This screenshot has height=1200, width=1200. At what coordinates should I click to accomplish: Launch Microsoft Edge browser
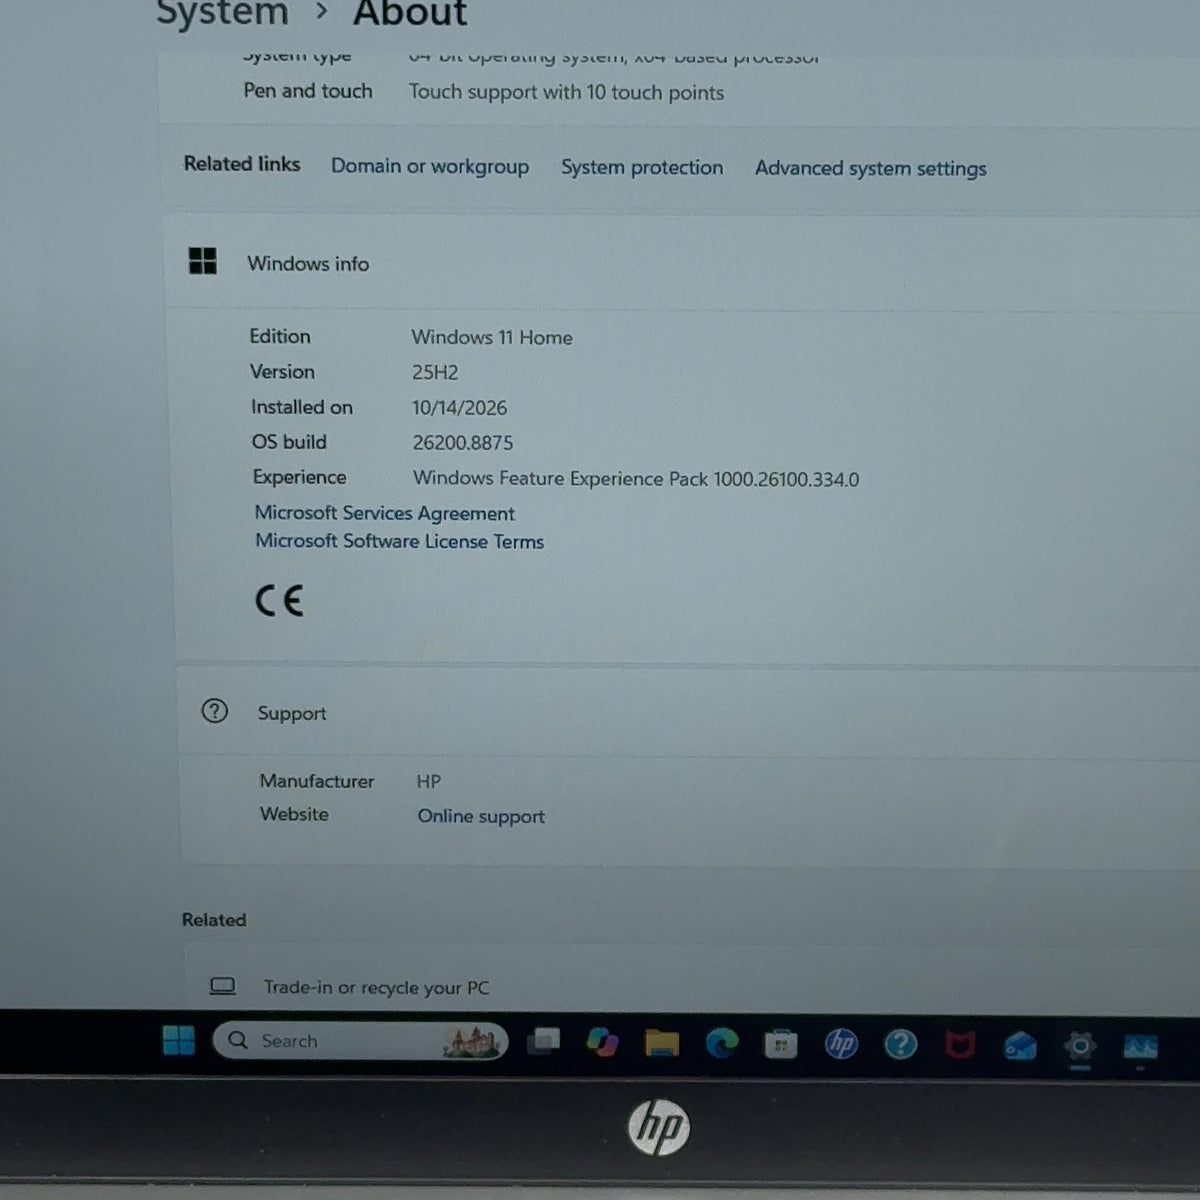(722, 1044)
